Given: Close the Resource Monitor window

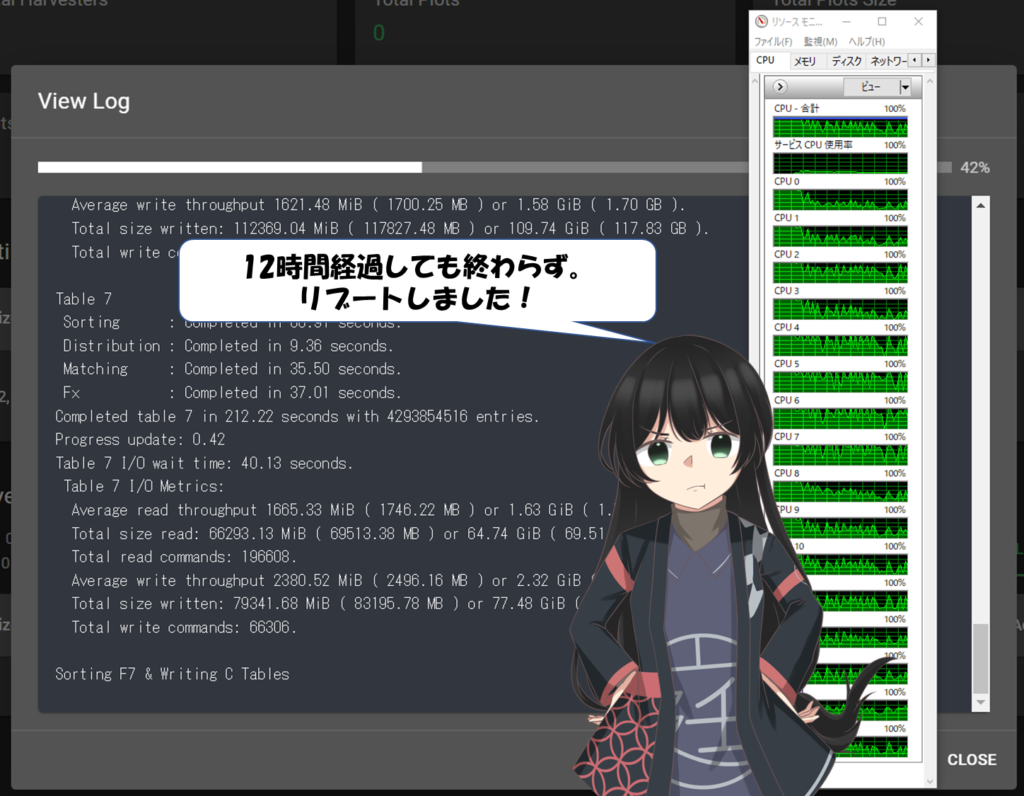Looking at the screenshot, I should [918, 22].
